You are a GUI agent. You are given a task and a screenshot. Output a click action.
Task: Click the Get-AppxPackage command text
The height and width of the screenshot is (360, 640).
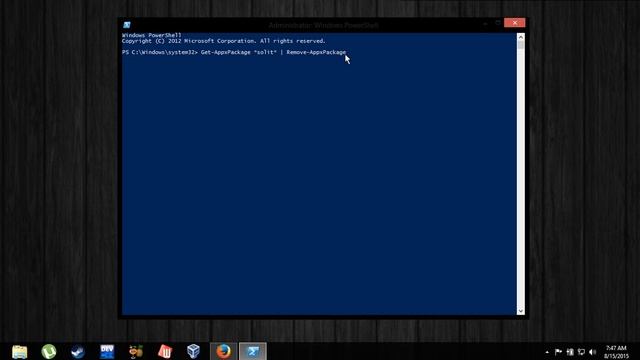click(226, 52)
